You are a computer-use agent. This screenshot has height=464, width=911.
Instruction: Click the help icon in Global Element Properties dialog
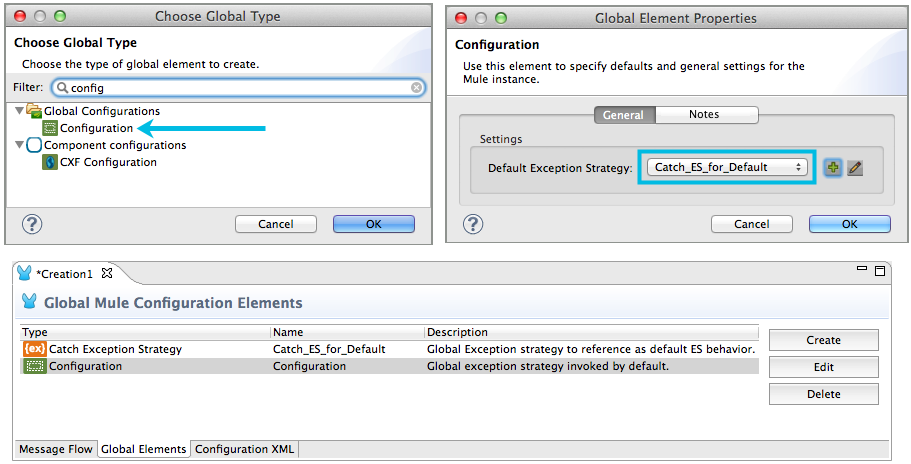(473, 224)
